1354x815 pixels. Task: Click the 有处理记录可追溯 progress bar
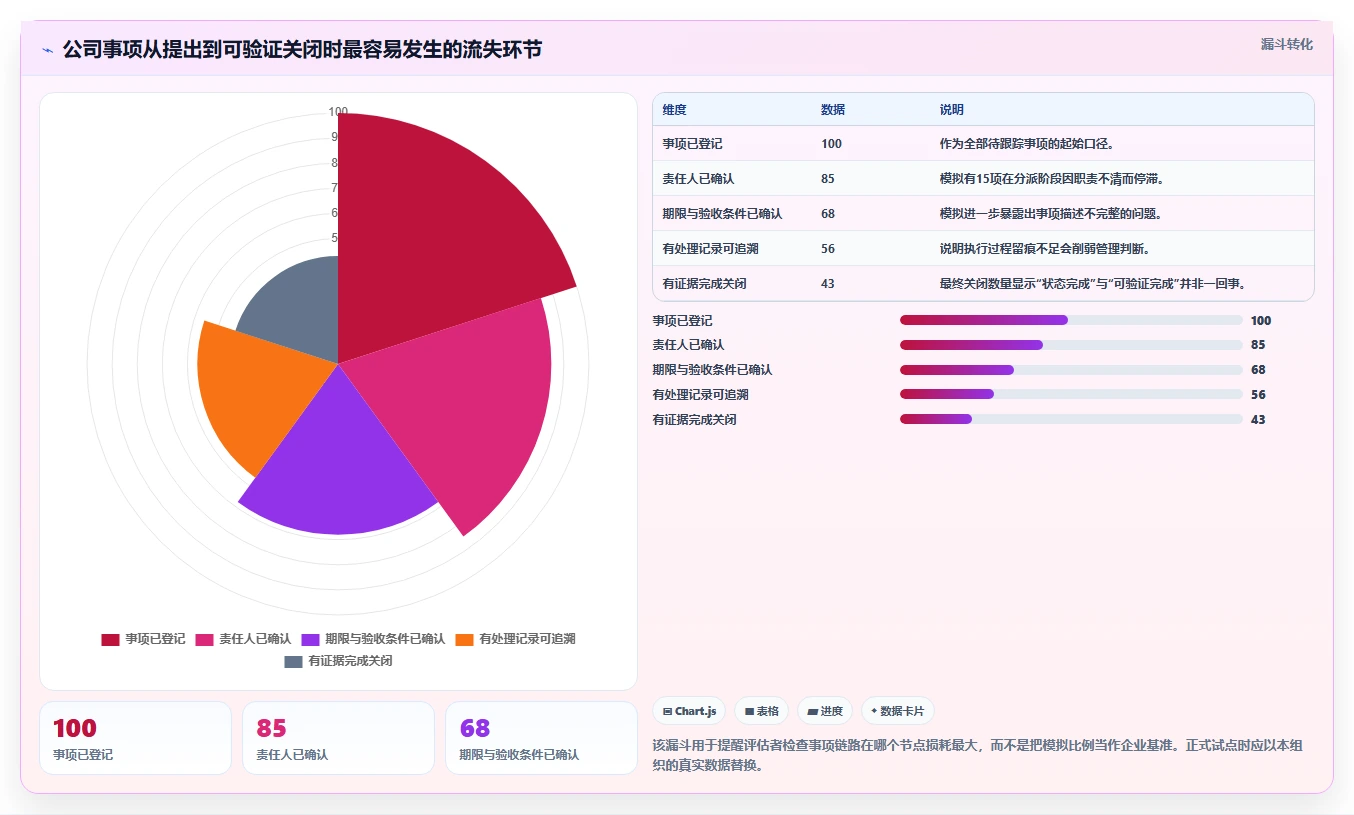1071,395
